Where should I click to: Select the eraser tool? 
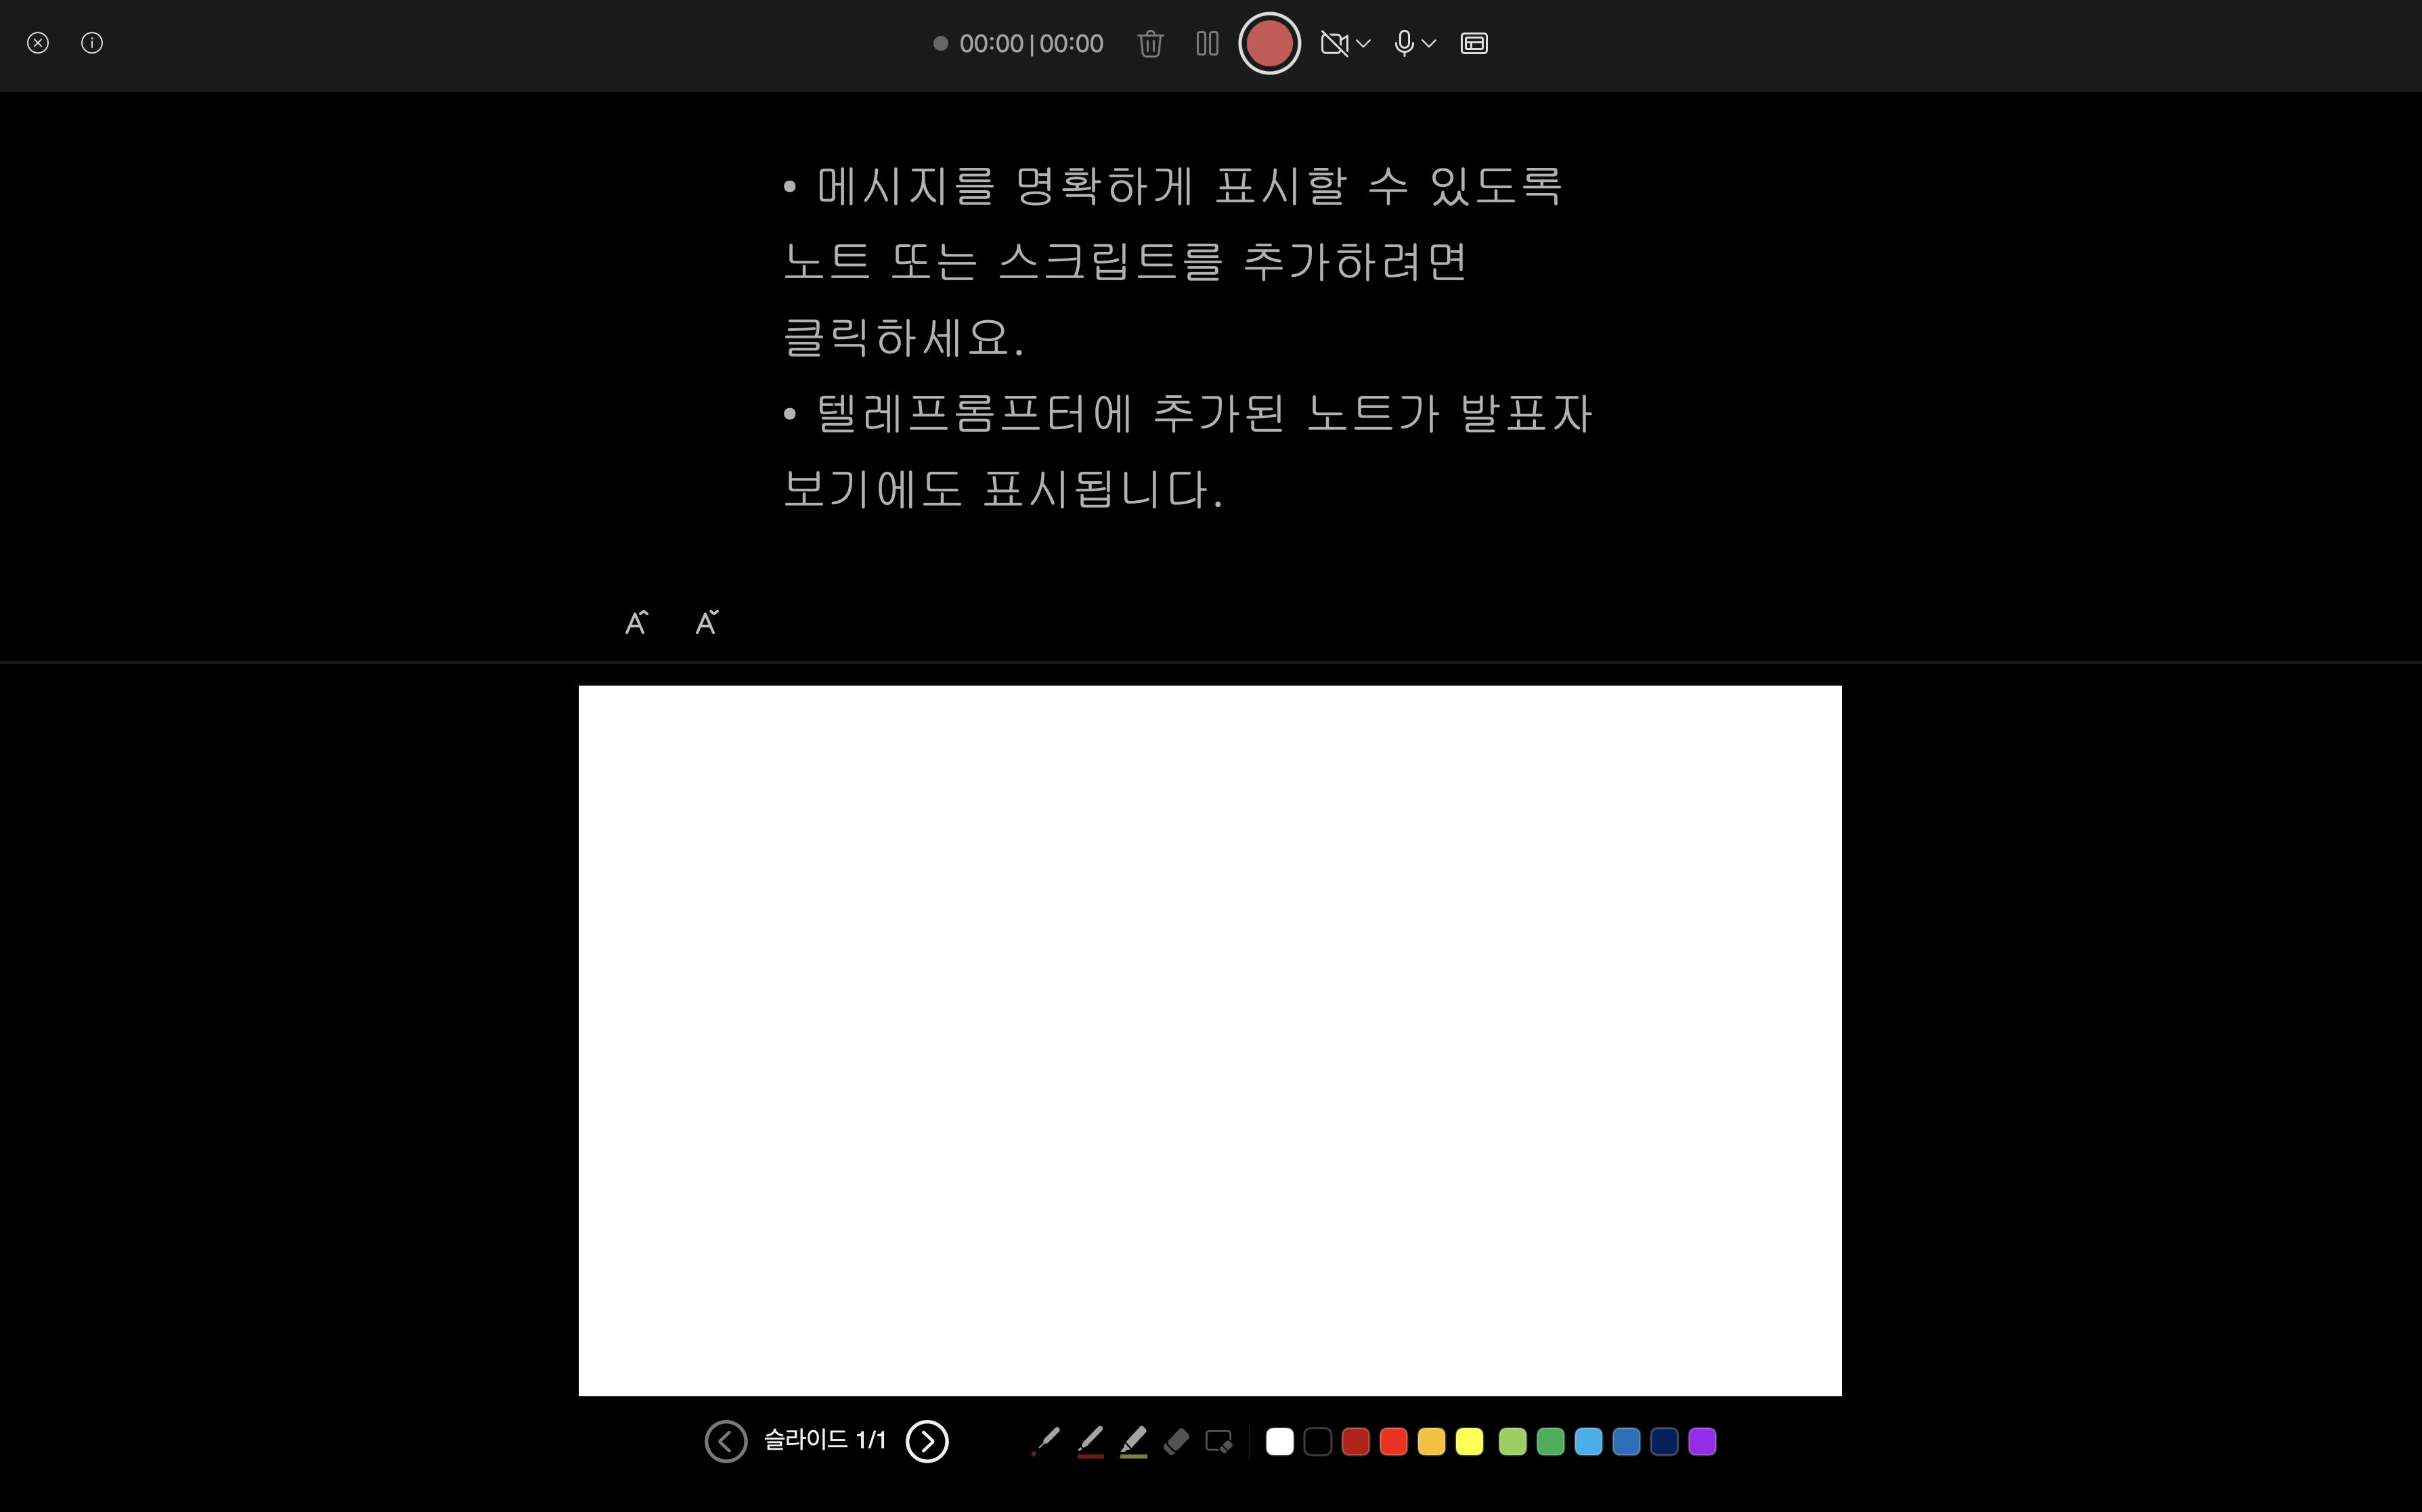pyautogui.click(x=1176, y=1441)
